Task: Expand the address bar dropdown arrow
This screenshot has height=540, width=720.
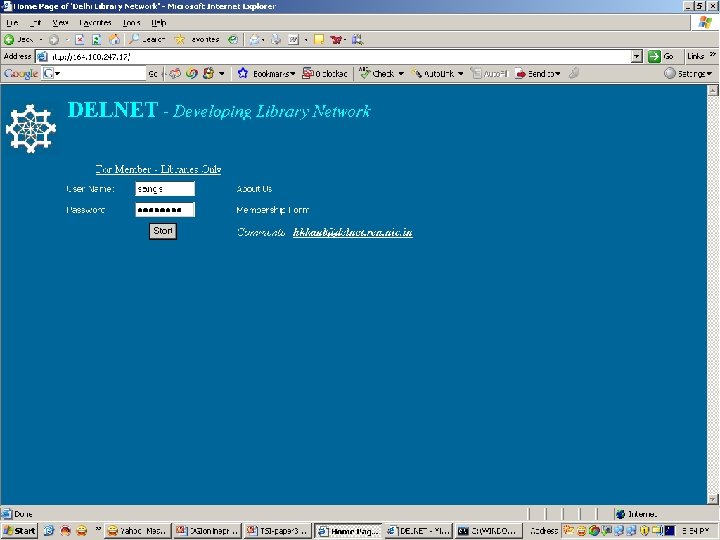Action: 636,56
